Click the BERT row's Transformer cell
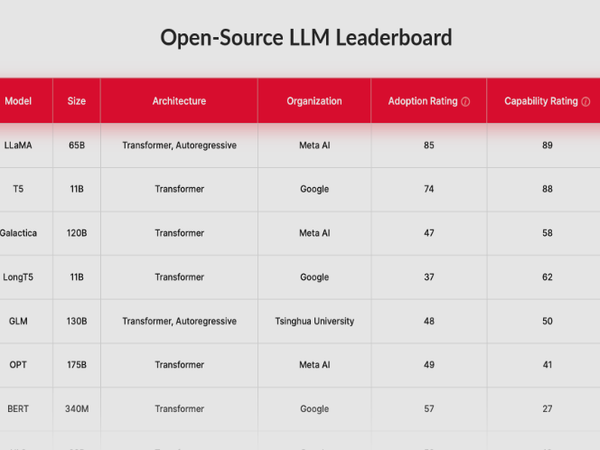The height and width of the screenshot is (450, 600). coord(179,409)
